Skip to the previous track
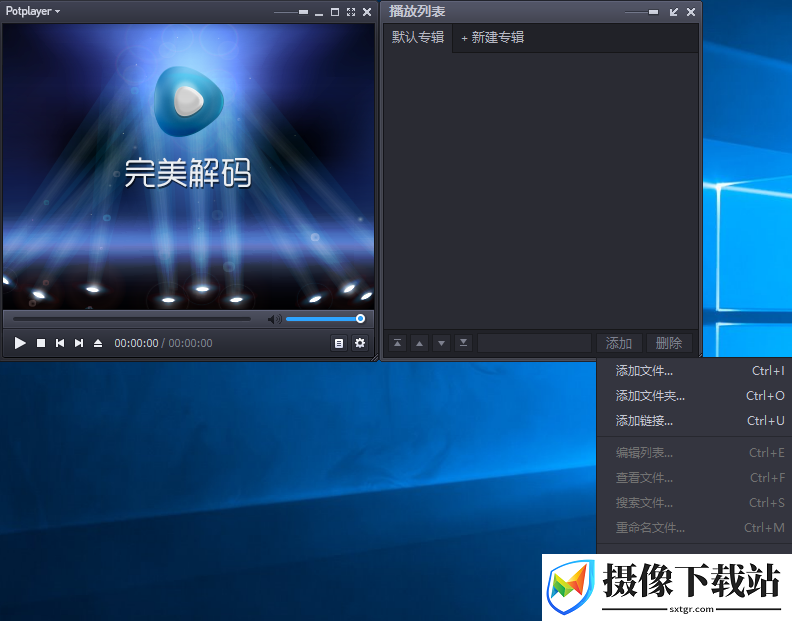 coord(60,343)
